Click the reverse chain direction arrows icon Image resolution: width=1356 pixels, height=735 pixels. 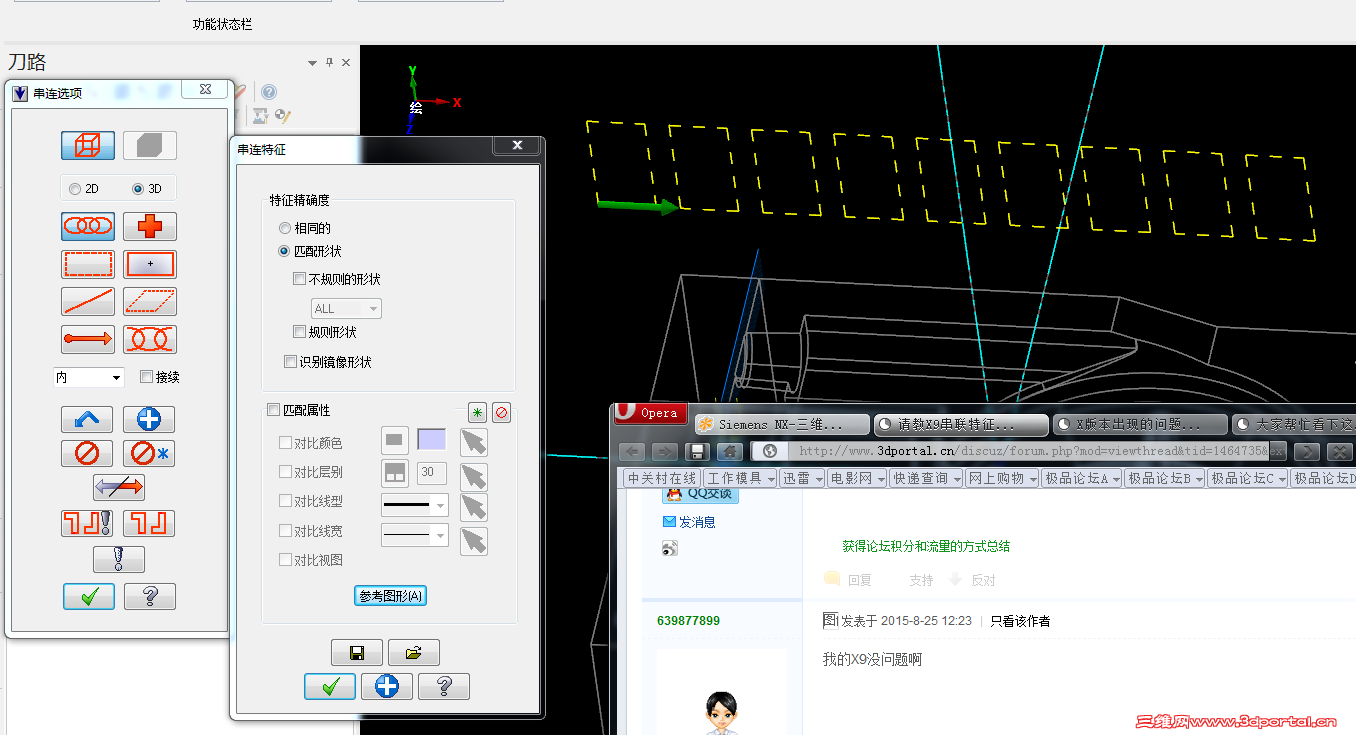tap(119, 487)
